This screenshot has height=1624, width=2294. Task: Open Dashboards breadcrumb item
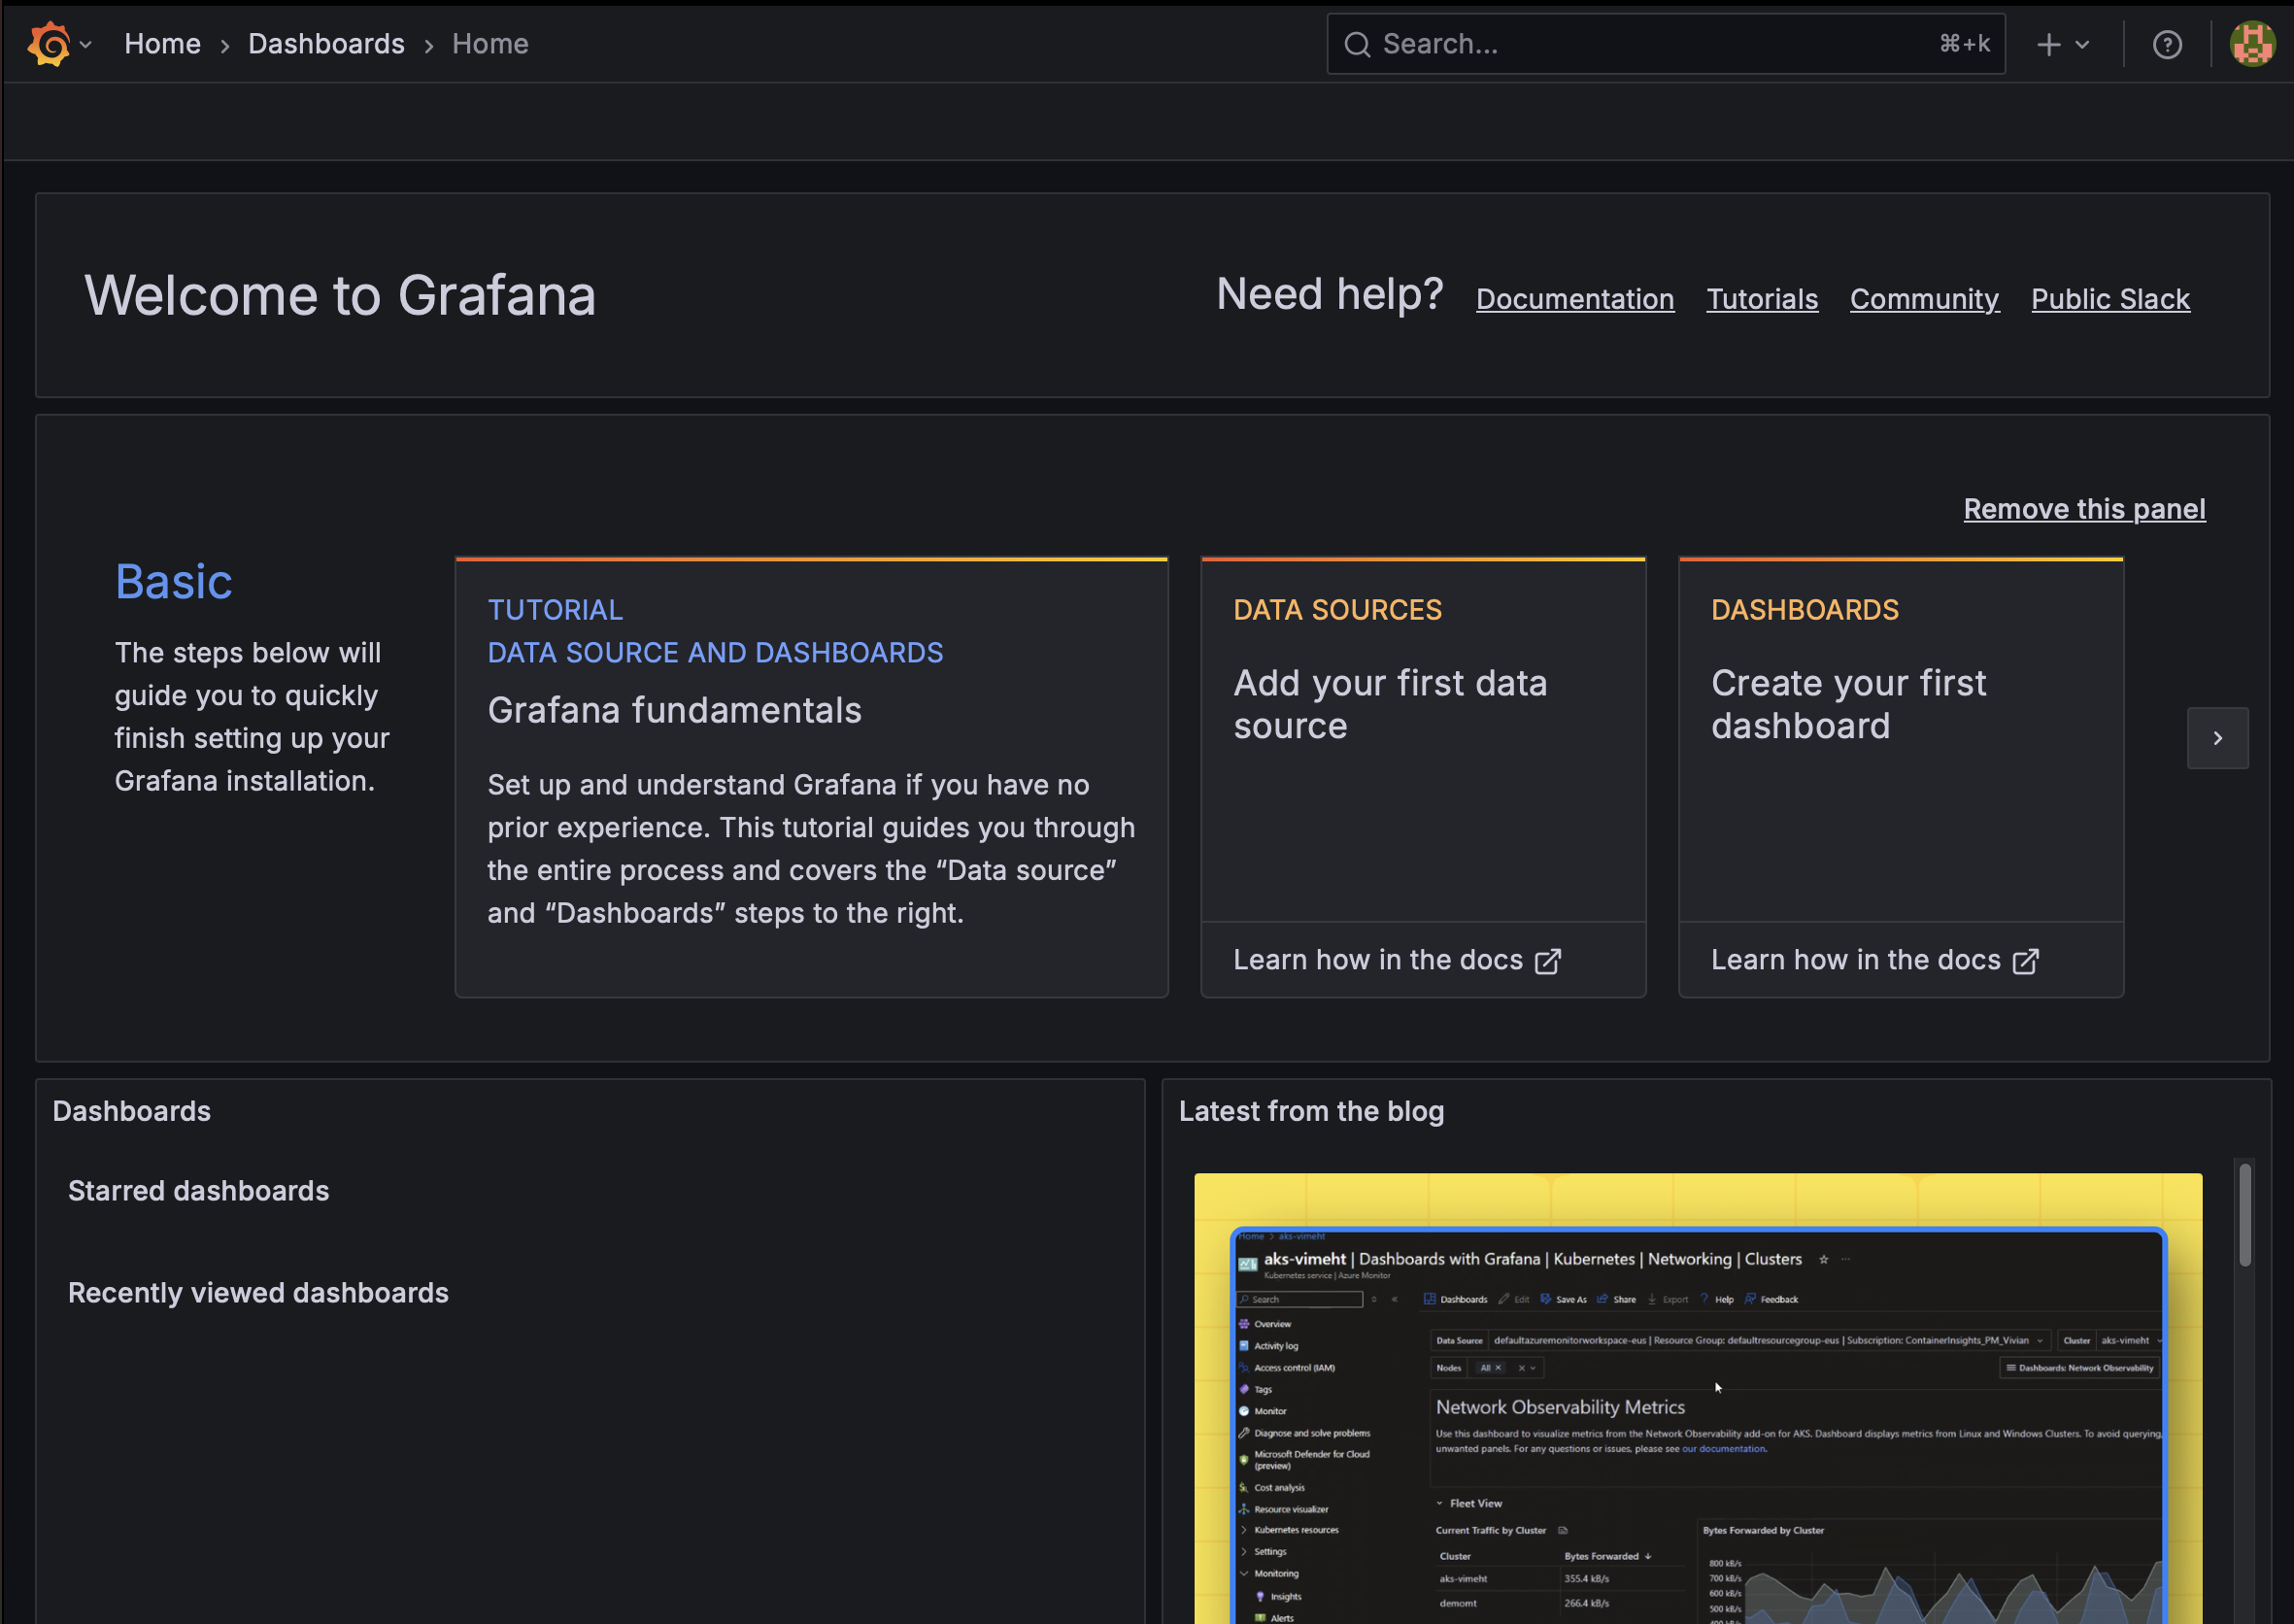(326, 44)
